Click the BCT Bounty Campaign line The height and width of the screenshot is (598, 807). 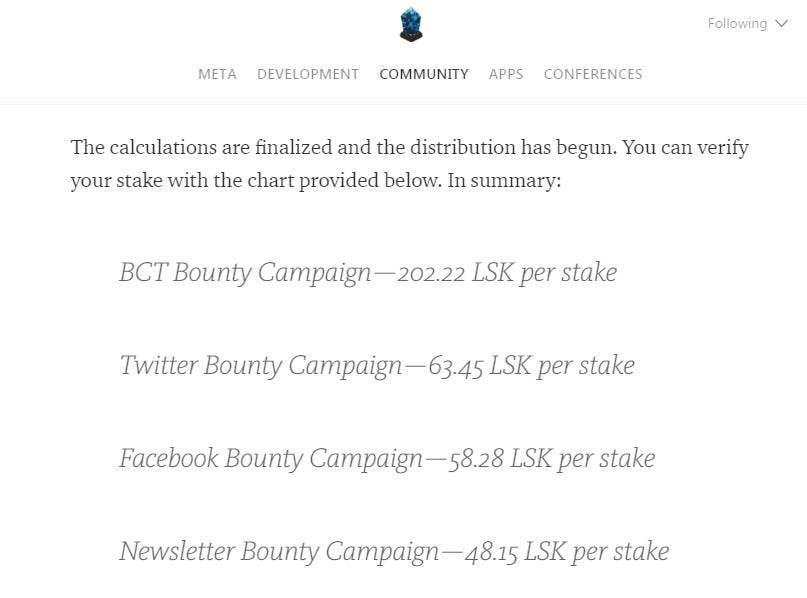[368, 272]
